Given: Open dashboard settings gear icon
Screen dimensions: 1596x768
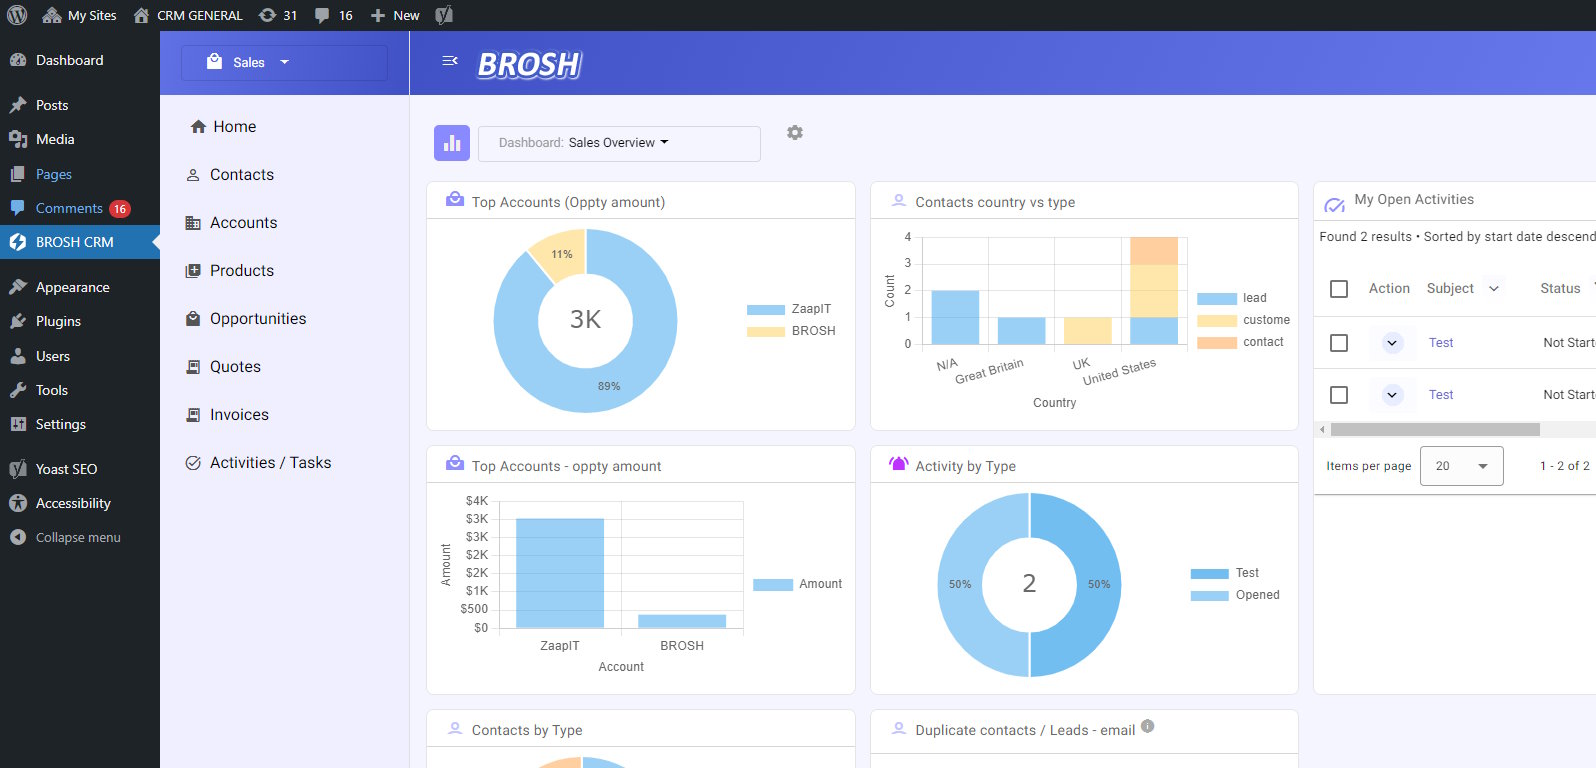Looking at the screenshot, I should pyautogui.click(x=795, y=132).
